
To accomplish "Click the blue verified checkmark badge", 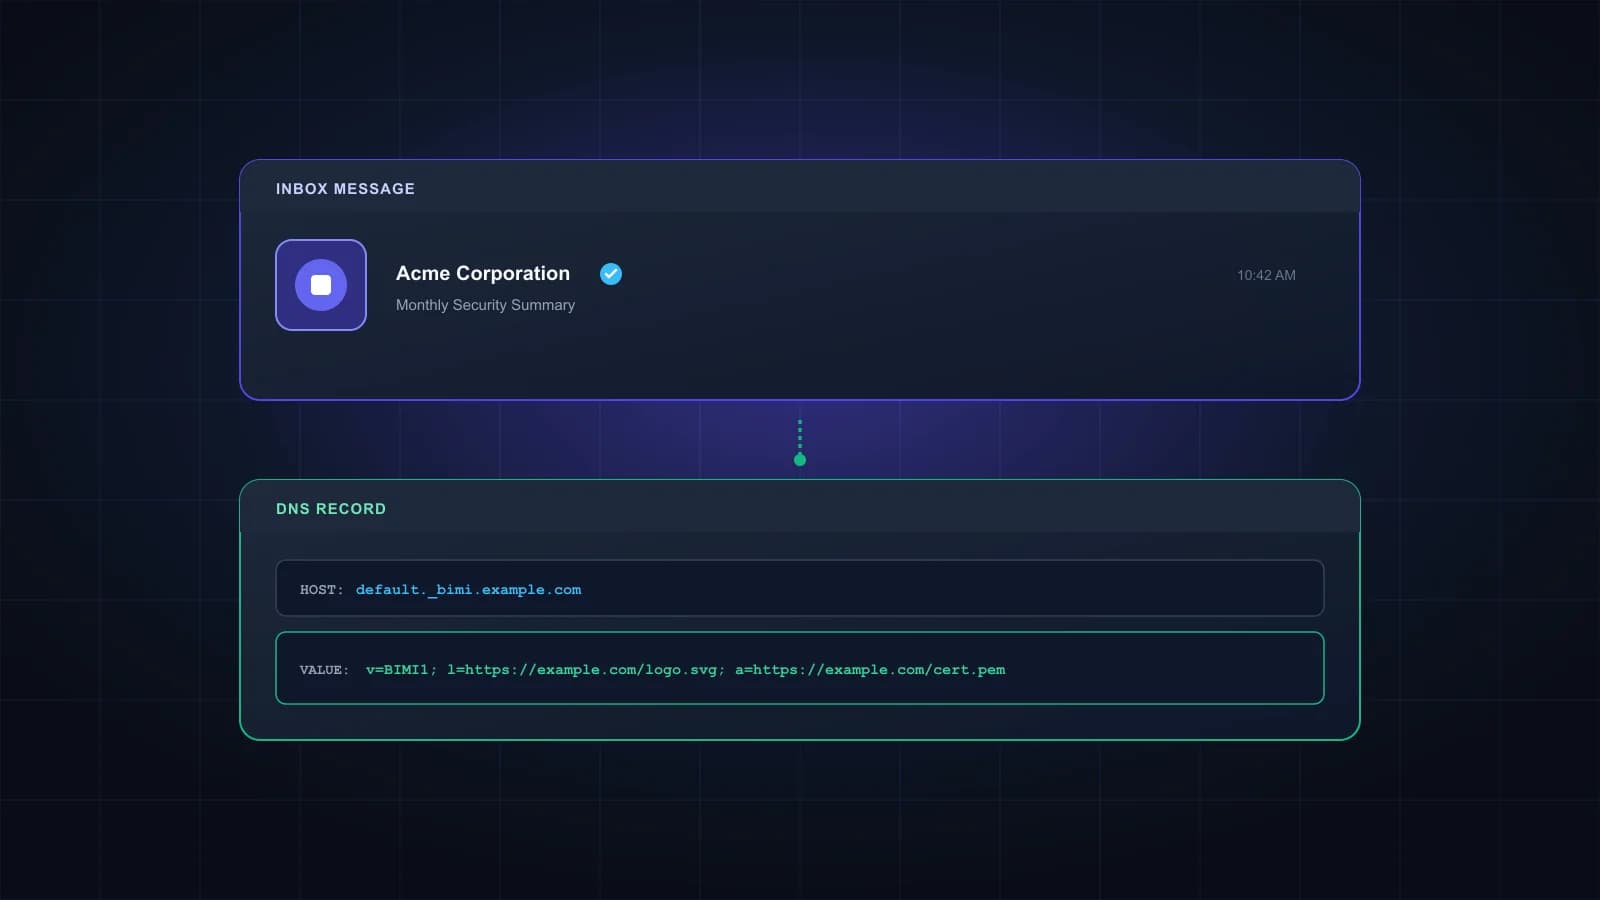I will click(x=611, y=274).
